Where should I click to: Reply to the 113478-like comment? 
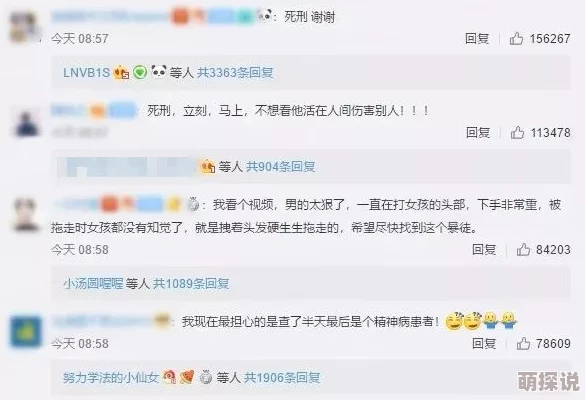(x=478, y=132)
